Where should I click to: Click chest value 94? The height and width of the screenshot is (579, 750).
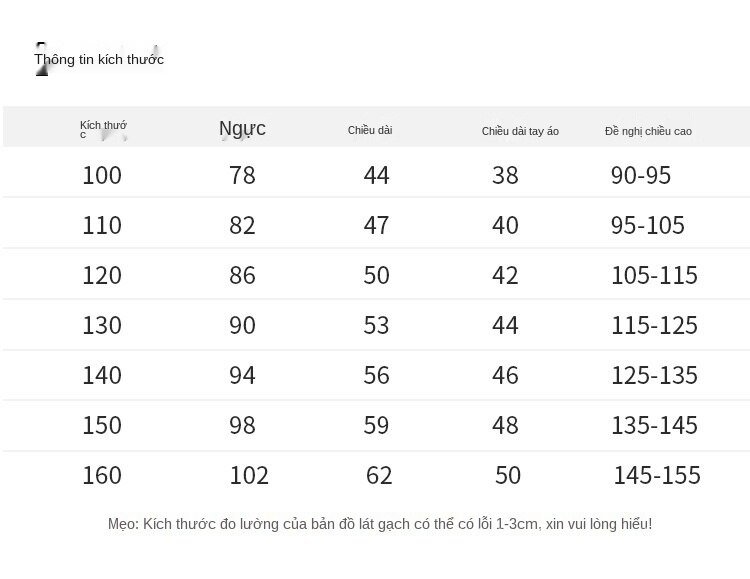243,376
